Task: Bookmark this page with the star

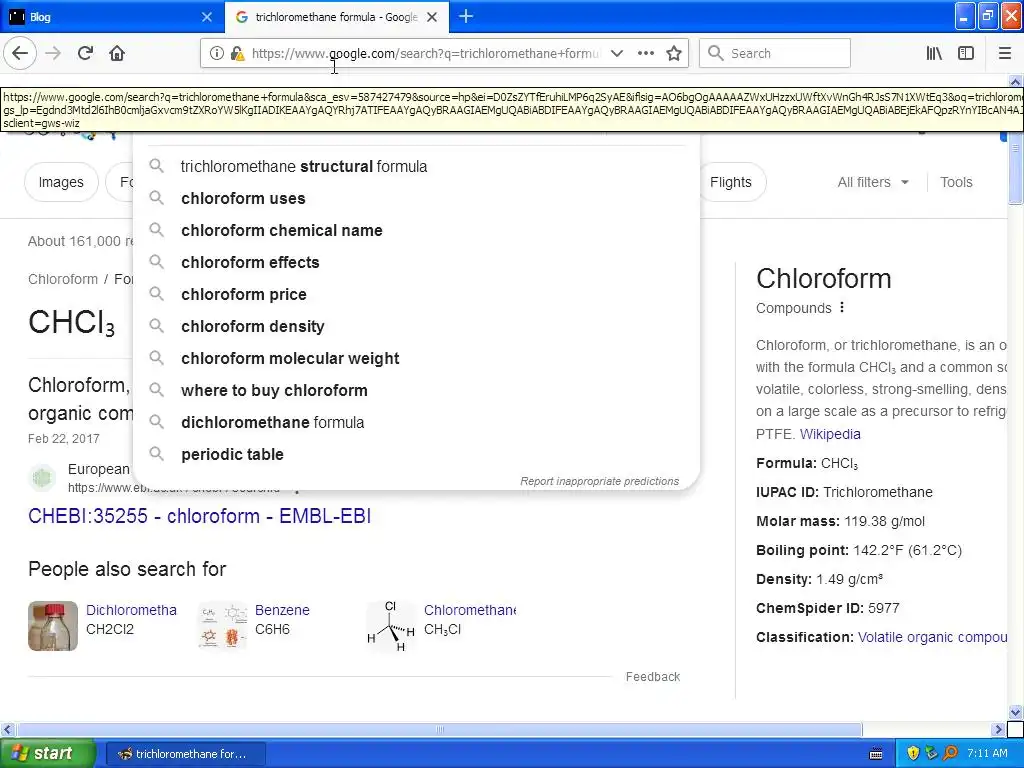Action: pos(674,54)
